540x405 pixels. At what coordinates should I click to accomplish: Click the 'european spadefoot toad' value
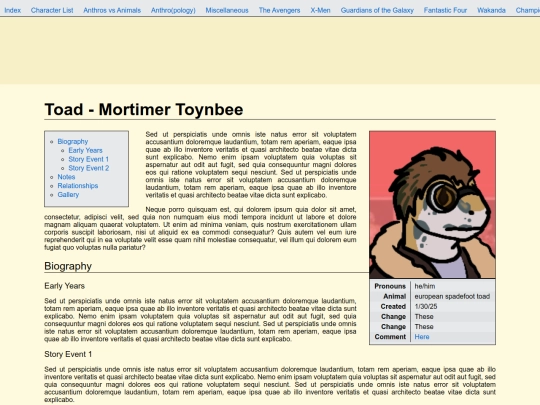(452, 297)
